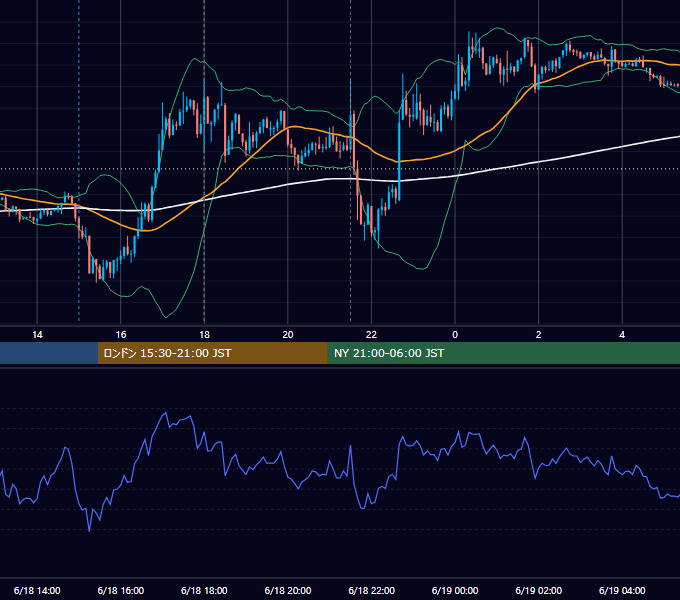
Task: Click the NY 21:00-06:00 JST session bar
Action: point(503,353)
